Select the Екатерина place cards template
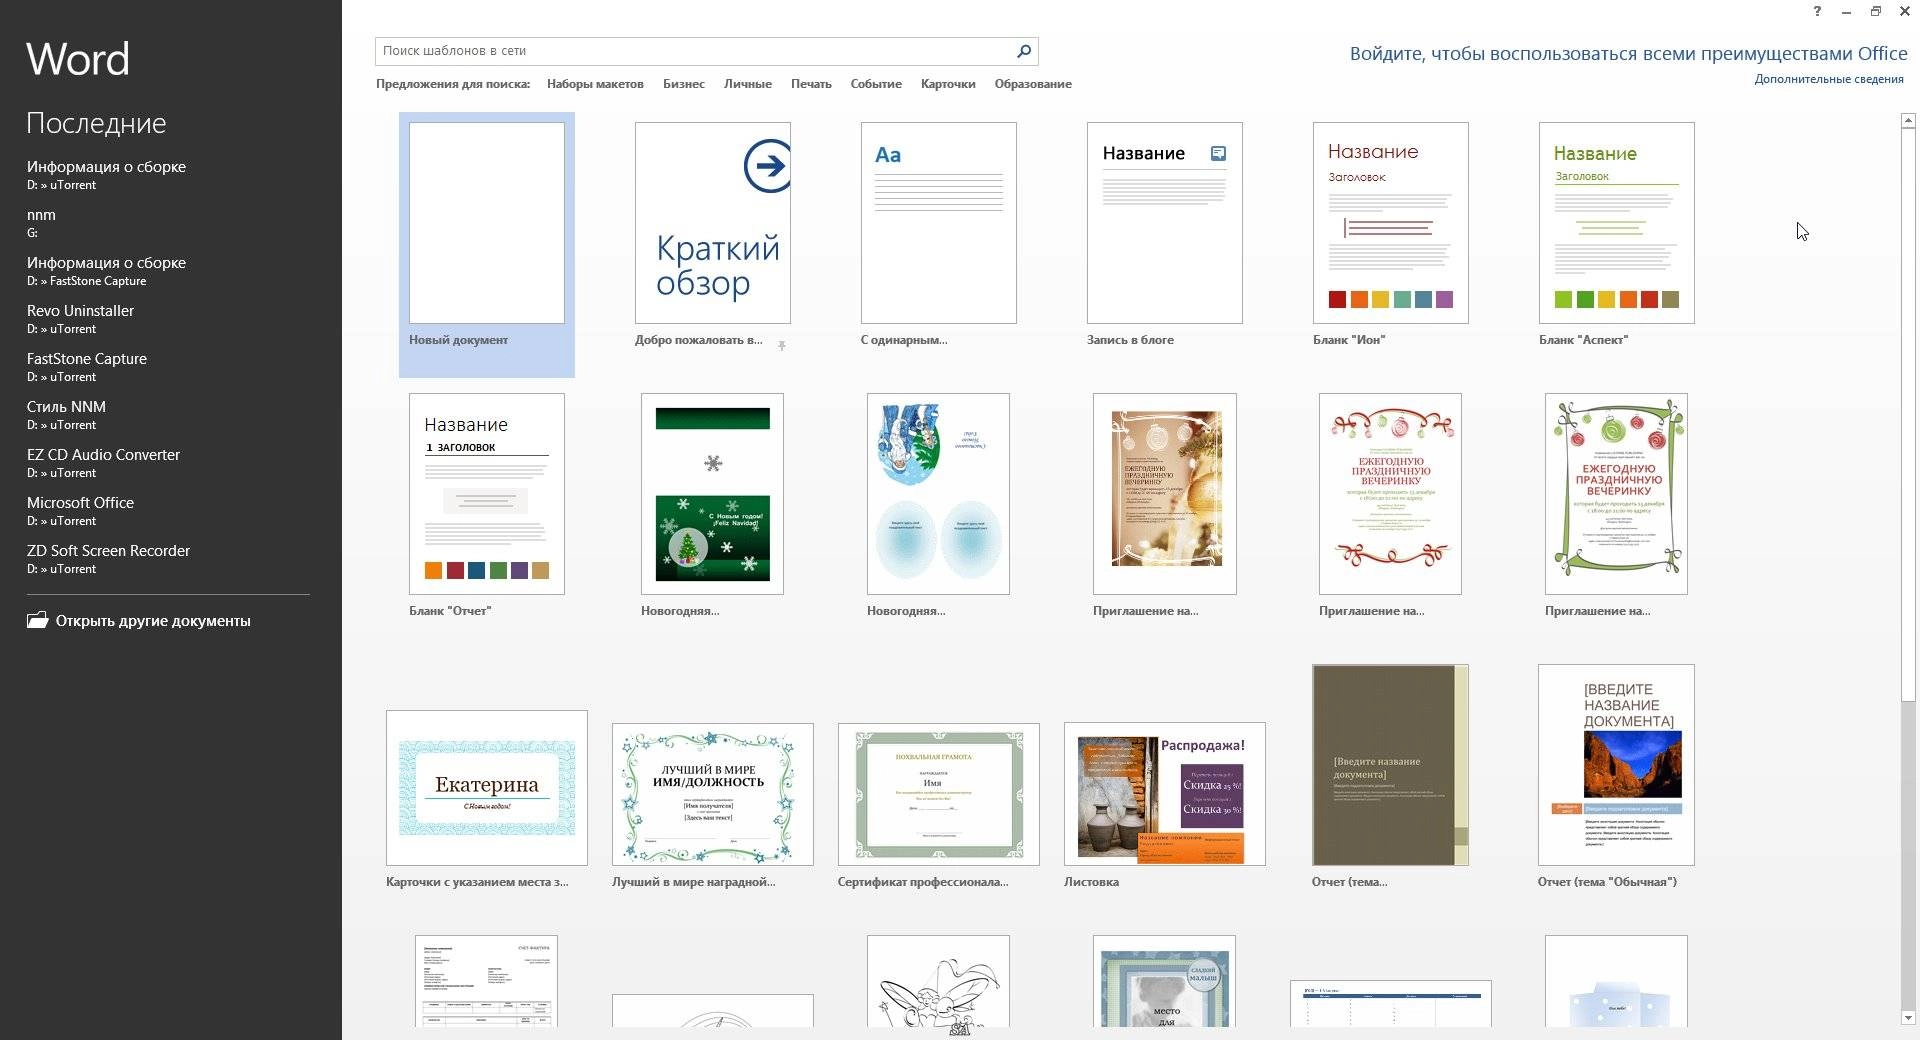Viewport: 1920px width, 1040px height. pos(487,788)
